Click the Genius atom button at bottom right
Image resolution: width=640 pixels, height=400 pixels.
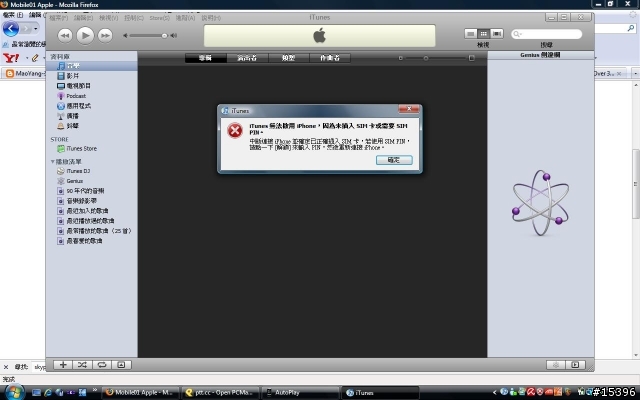click(556, 365)
